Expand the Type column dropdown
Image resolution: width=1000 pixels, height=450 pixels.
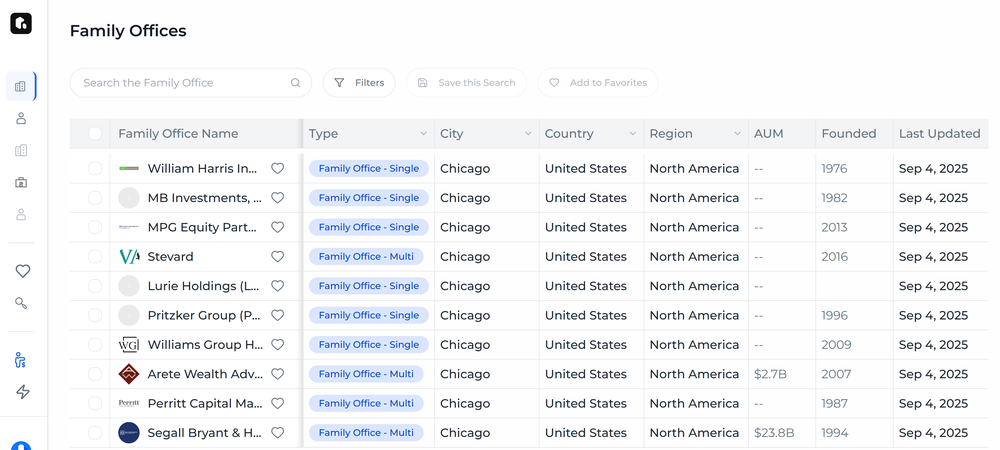pyautogui.click(x=423, y=134)
